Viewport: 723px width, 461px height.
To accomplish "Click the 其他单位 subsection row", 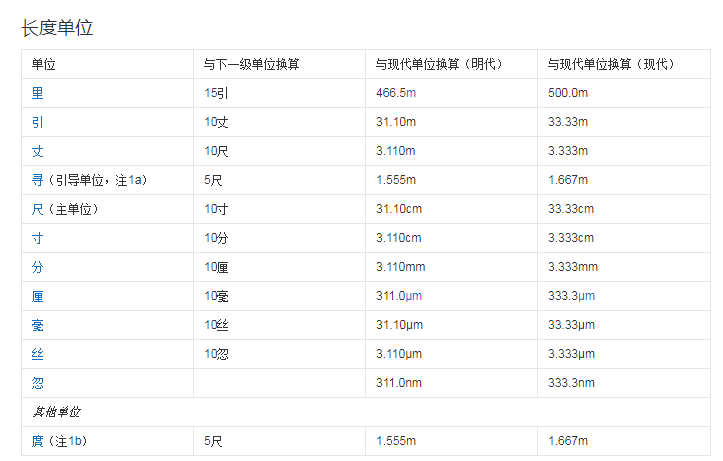I will (56, 412).
